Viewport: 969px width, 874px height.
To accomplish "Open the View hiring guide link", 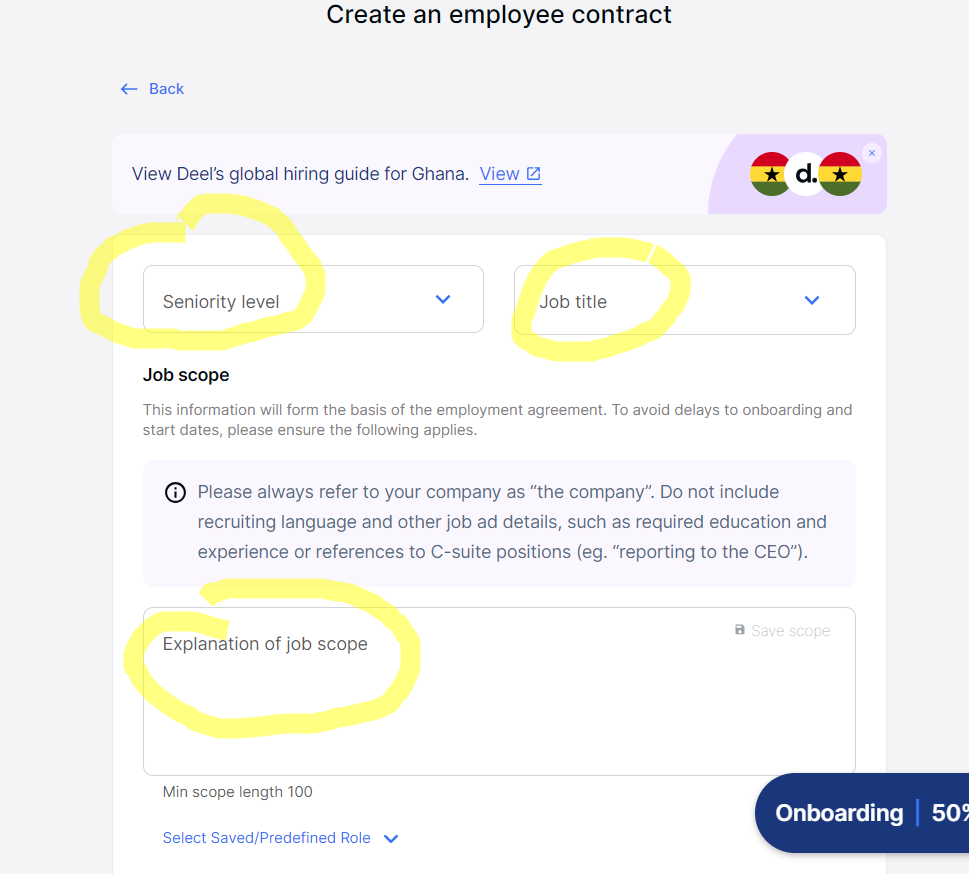I will [x=499, y=174].
